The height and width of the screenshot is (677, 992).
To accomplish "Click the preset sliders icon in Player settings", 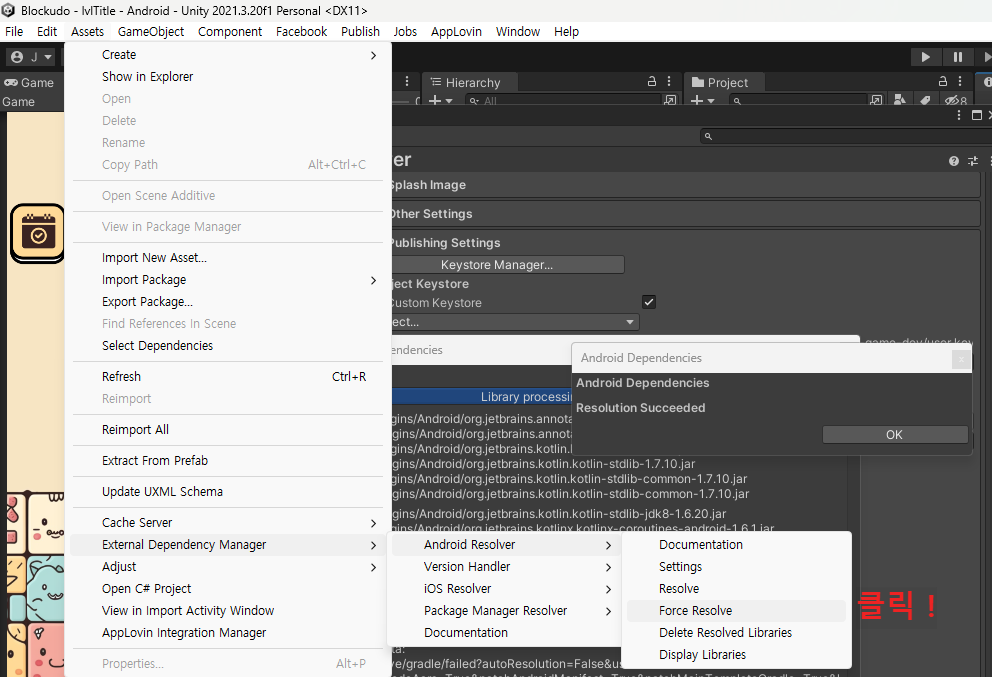I will 973,161.
